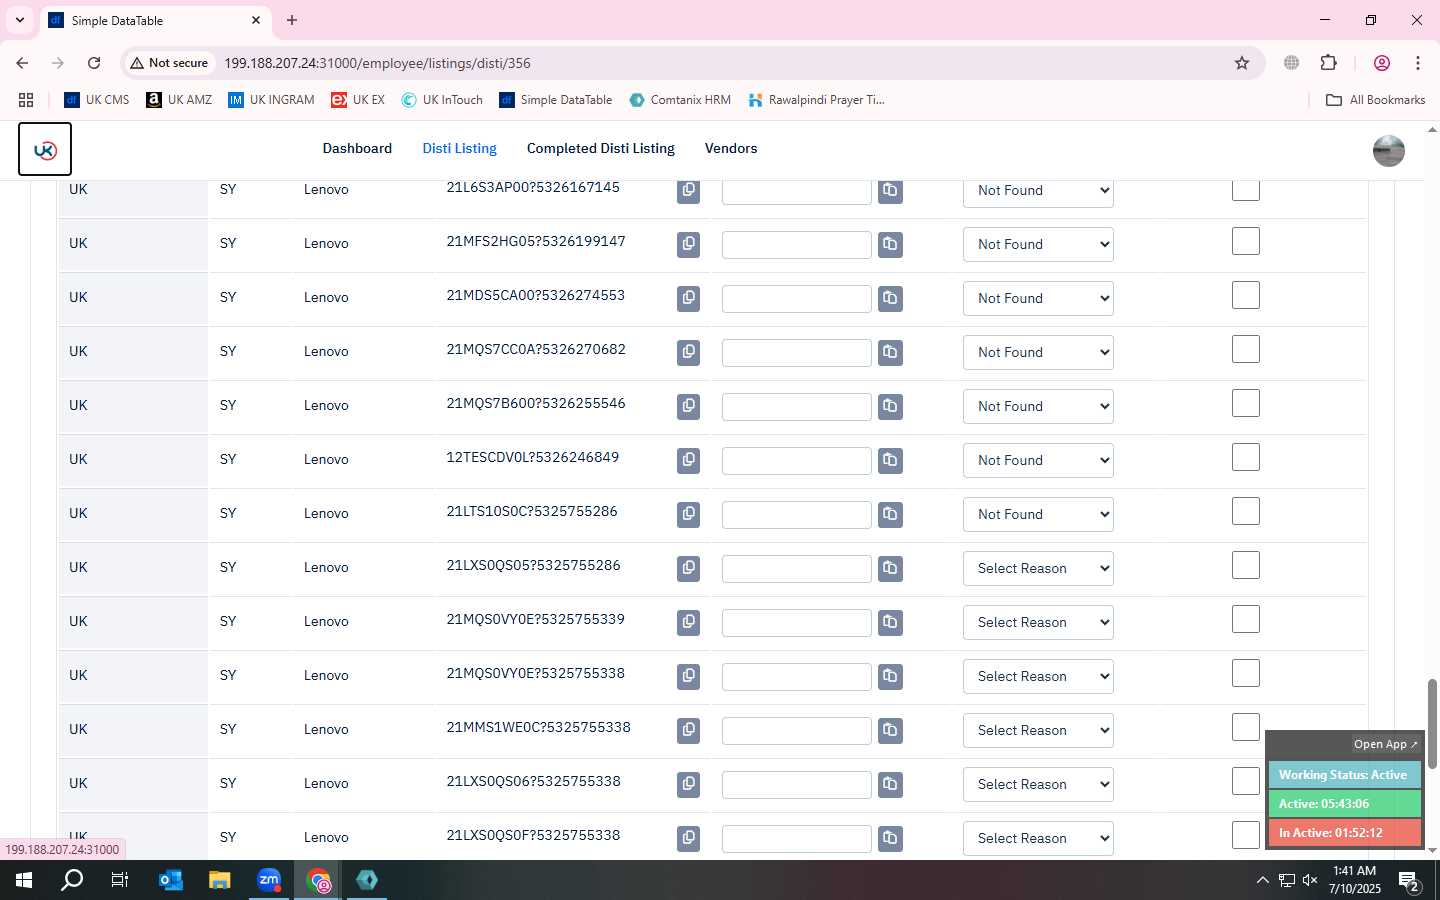The image size is (1440, 900).
Task: Tick checkbox for 21MQS7CC0A?5326270682 row
Action: coord(1245,349)
